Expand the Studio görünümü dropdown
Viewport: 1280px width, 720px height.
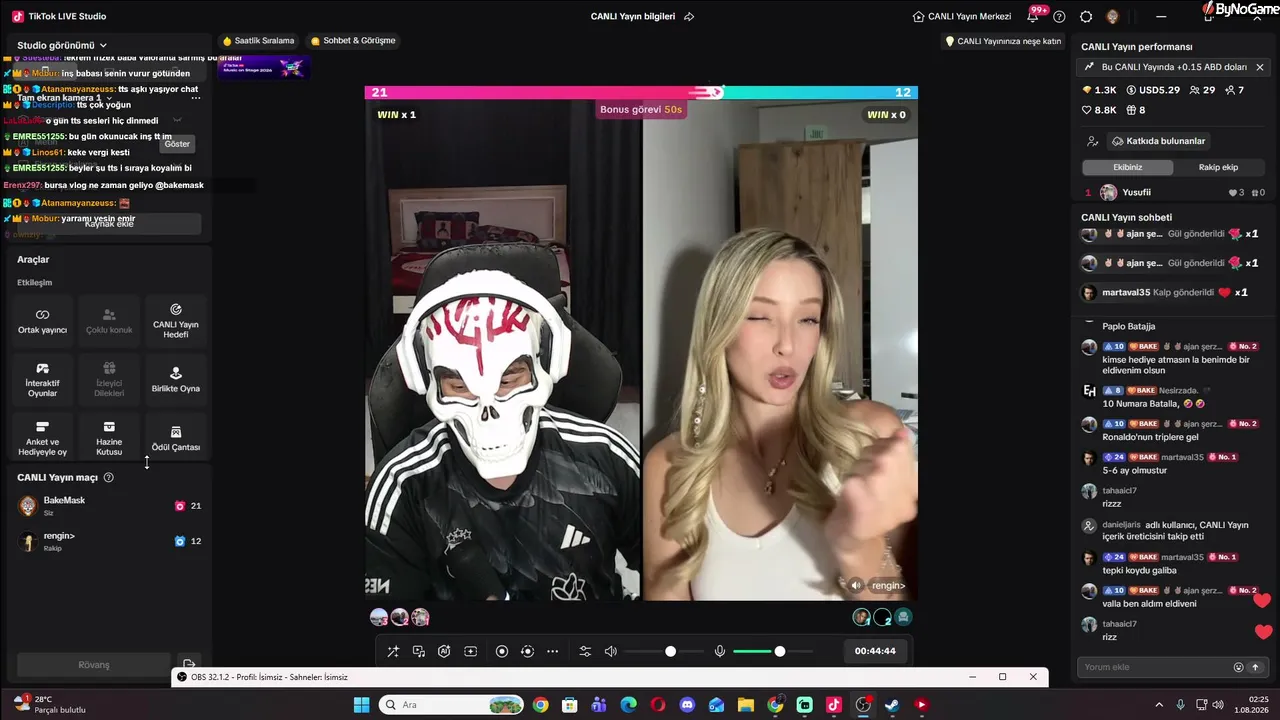click(62, 45)
